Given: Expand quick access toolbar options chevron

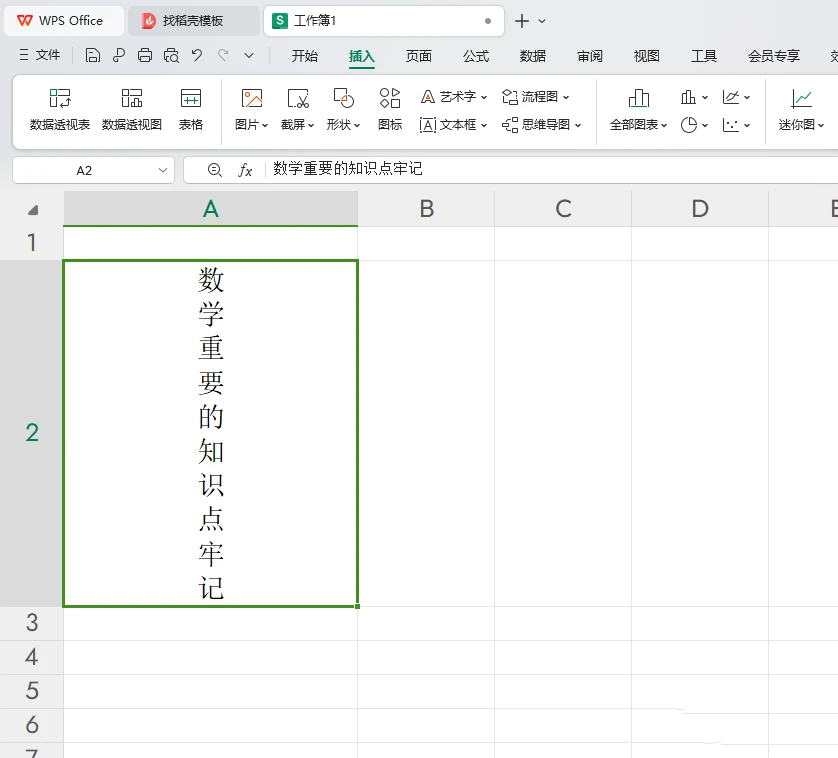Looking at the screenshot, I should [249, 55].
